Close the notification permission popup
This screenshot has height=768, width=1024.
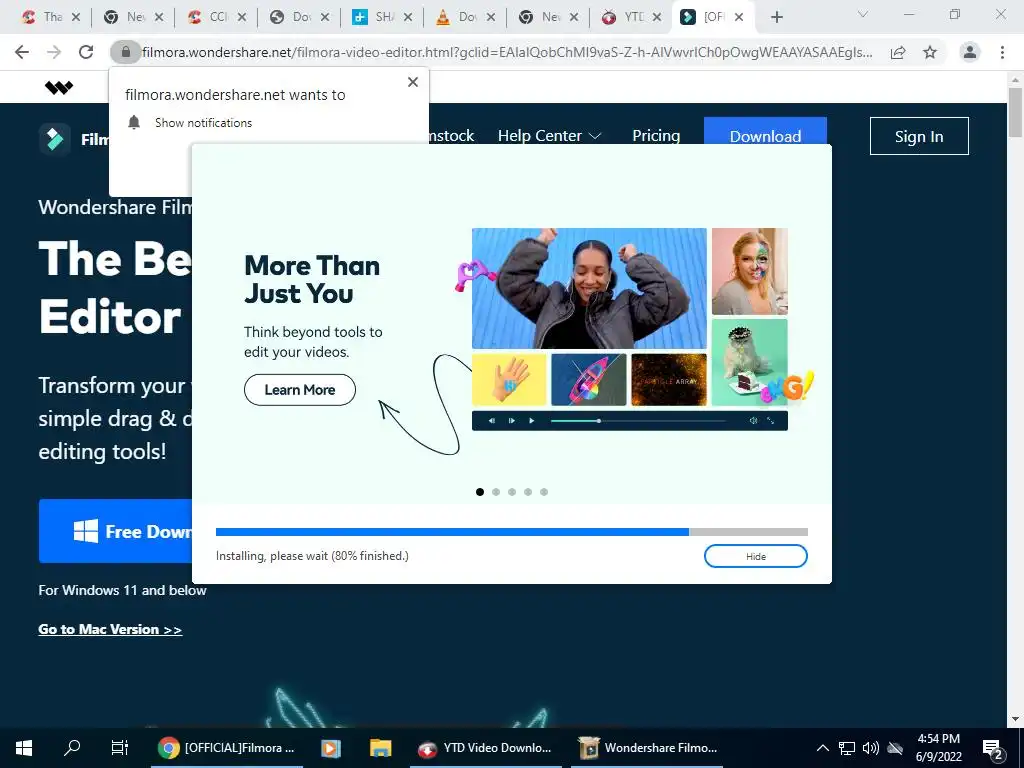(x=413, y=82)
